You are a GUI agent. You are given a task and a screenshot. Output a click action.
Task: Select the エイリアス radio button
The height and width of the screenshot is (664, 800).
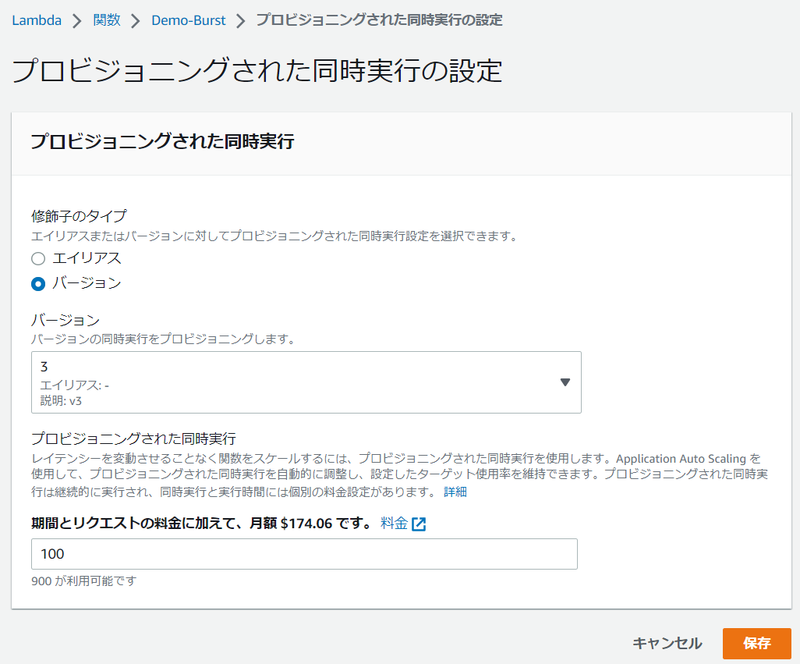point(38,259)
